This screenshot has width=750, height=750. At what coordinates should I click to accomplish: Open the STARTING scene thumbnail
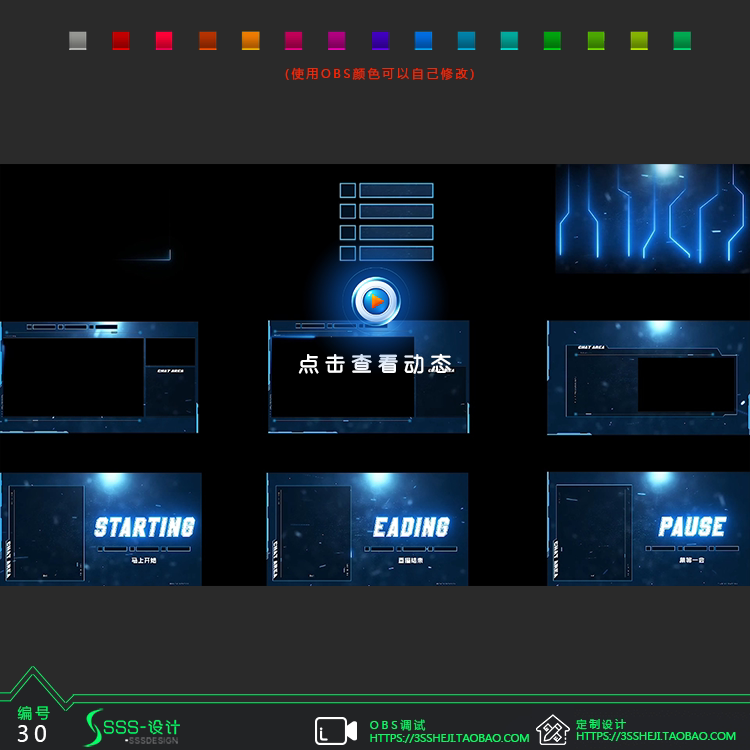(x=100, y=529)
